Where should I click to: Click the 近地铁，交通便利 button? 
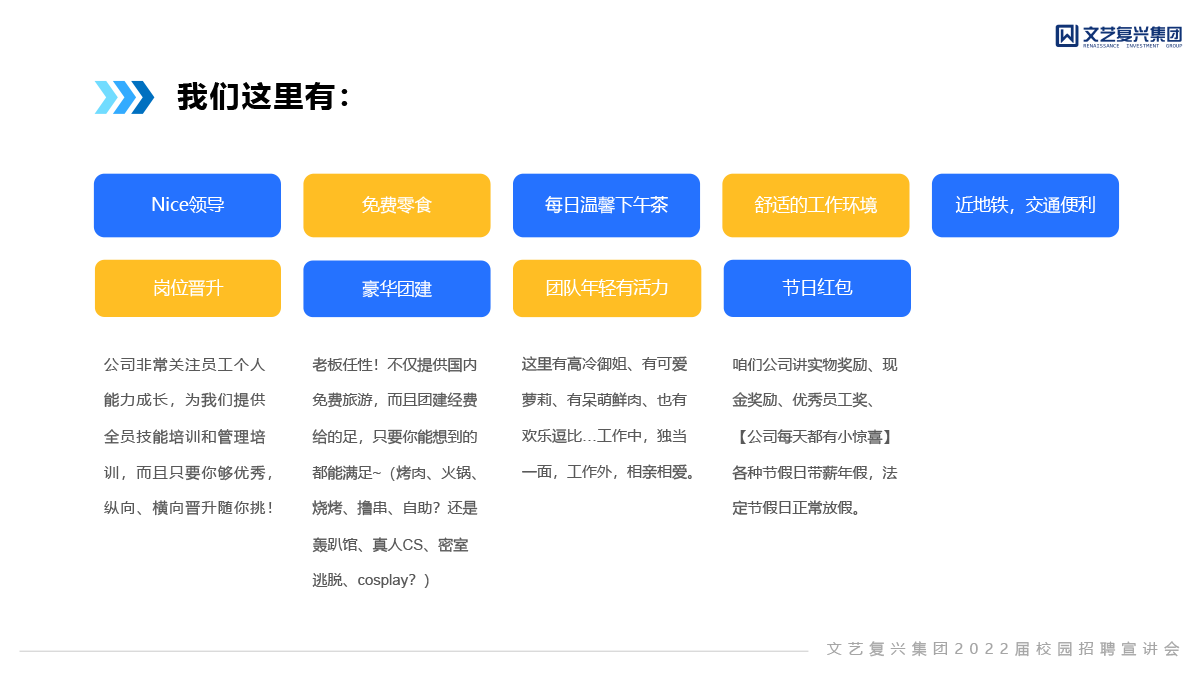(1025, 205)
